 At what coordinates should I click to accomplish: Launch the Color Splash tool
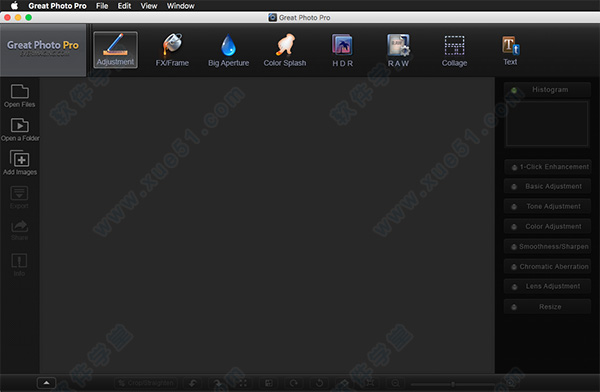click(285, 50)
